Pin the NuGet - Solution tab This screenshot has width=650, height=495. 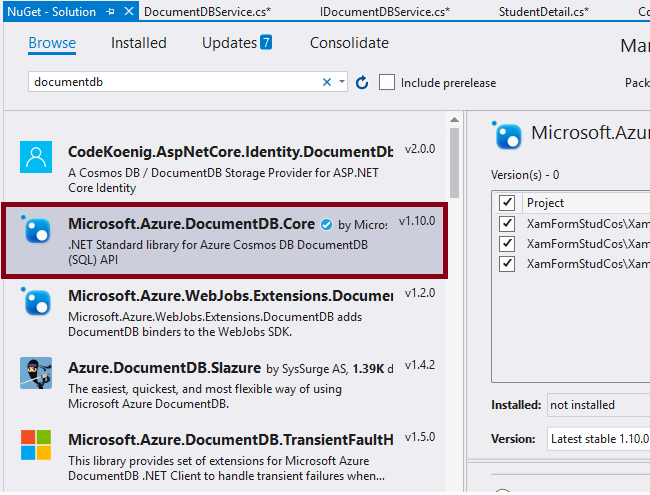(x=109, y=12)
